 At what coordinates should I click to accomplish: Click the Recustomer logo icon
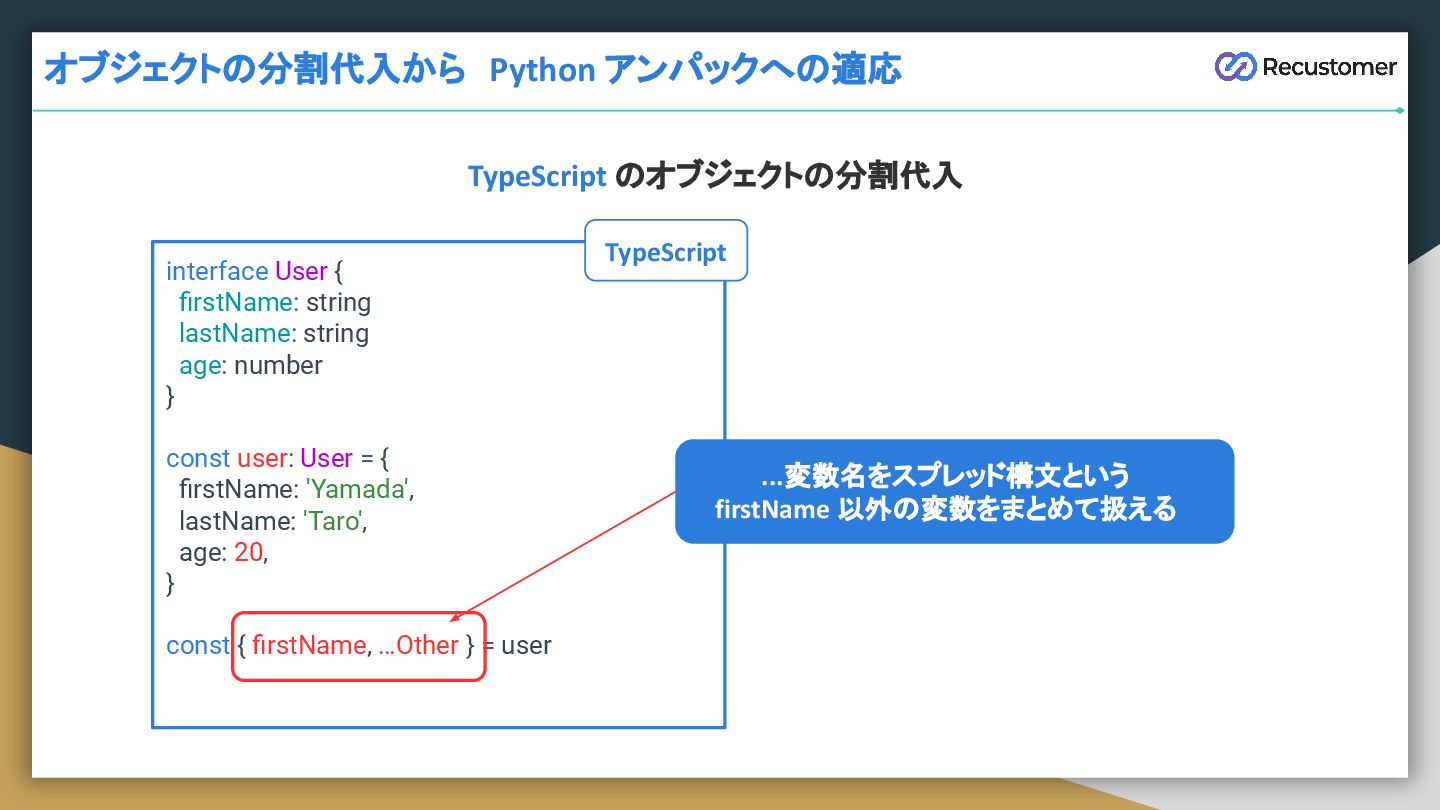point(1234,67)
